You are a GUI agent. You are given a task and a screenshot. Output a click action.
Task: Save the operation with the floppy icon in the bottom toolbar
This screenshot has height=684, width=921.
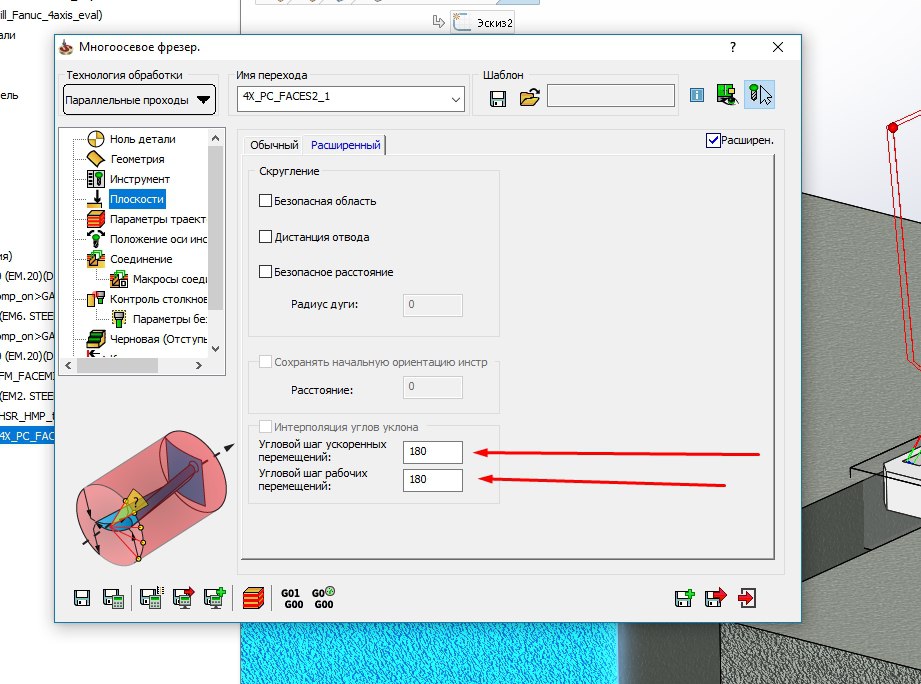click(82, 598)
